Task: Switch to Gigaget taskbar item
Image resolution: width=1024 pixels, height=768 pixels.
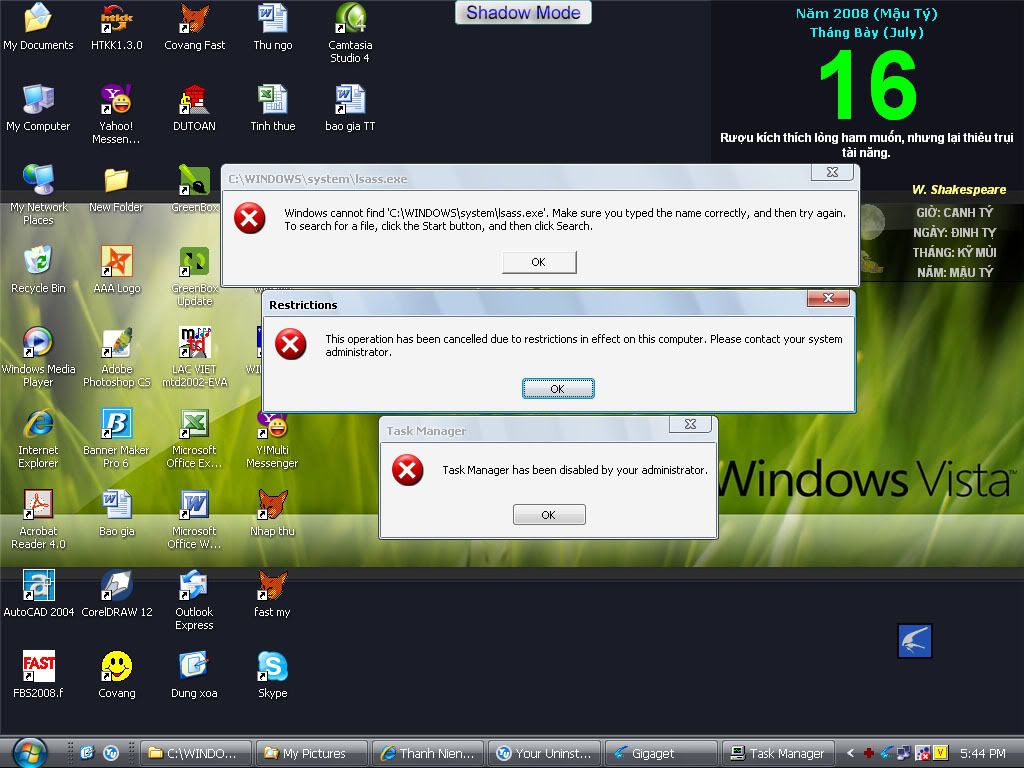Action: [661, 753]
